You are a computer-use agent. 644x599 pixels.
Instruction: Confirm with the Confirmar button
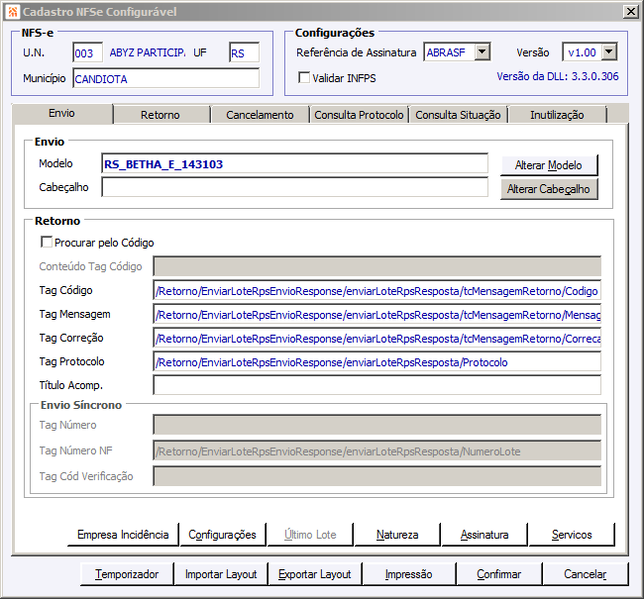(499, 574)
